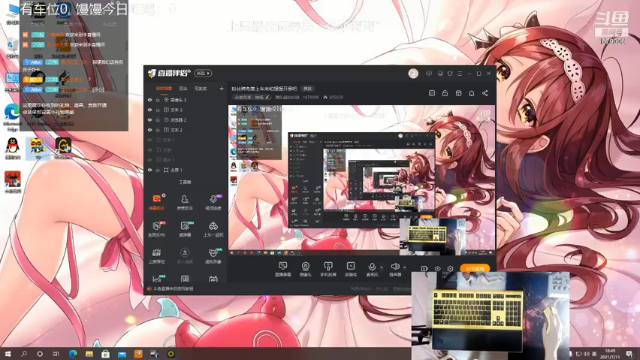Select the 浏览器 2 source row
The image size is (640, 360).
tap(186, 120)
